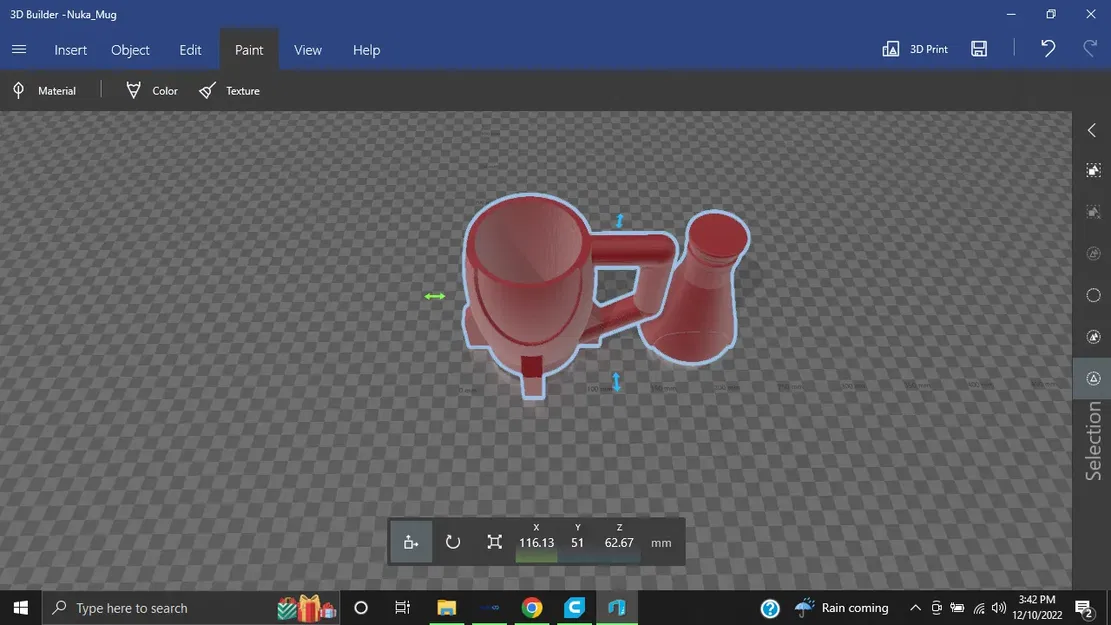Click the highlighted triangle selection mode icon

point(1093,378)
